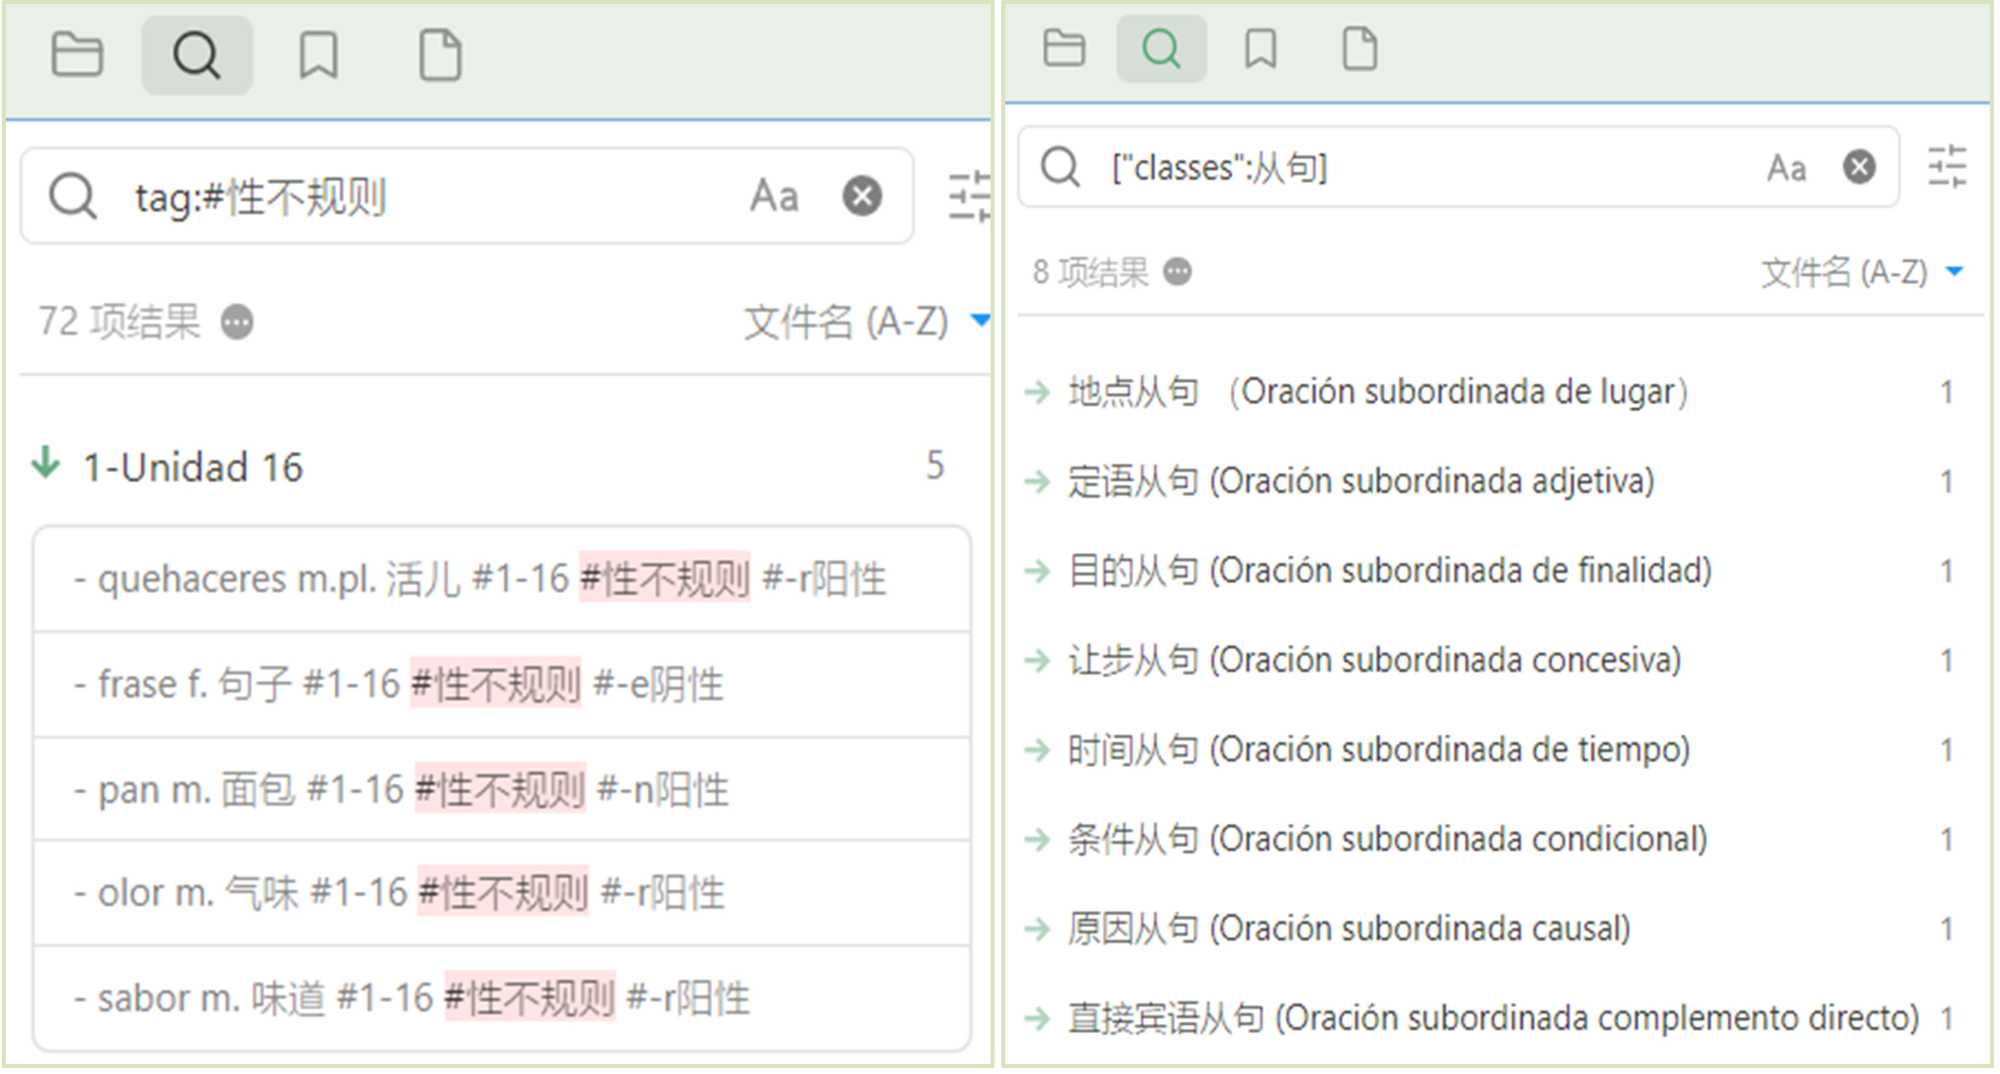The image size is (2000, 1074).
Task: Click bookmarks icon in left panel
Action: [318, 55]
